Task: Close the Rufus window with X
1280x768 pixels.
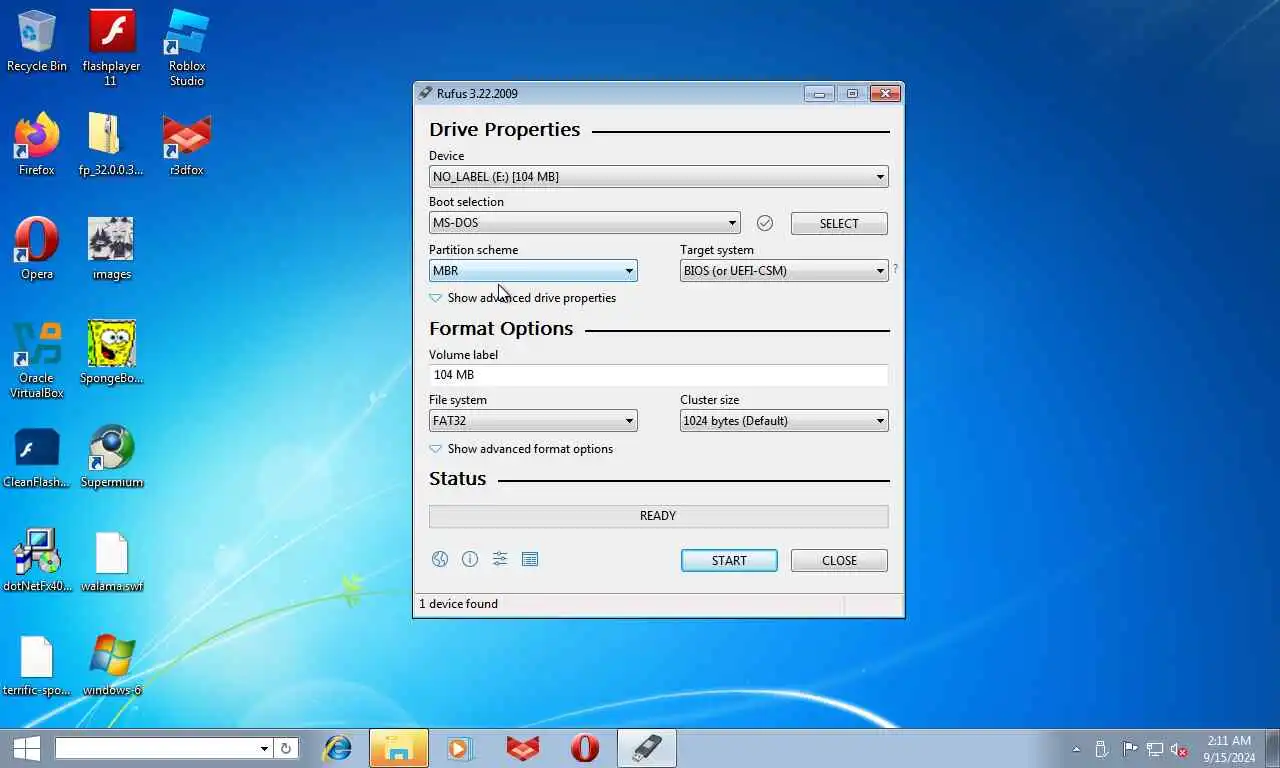Action: point(885,94)
